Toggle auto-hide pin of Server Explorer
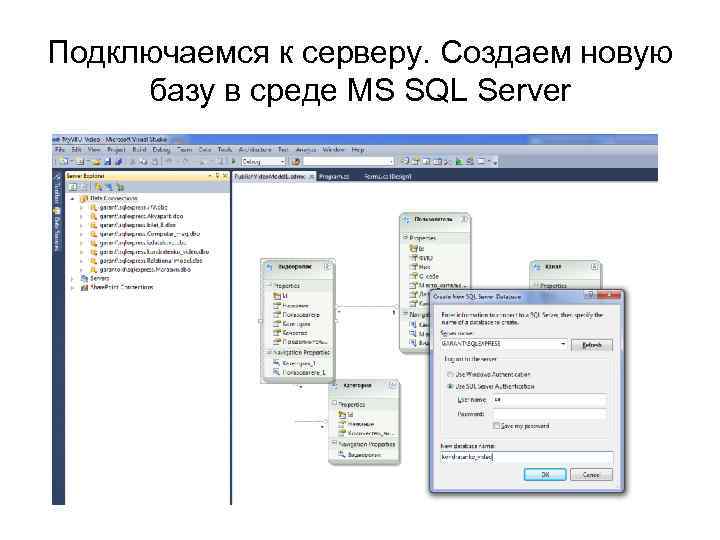720x540 pixels. click(217, 176)
